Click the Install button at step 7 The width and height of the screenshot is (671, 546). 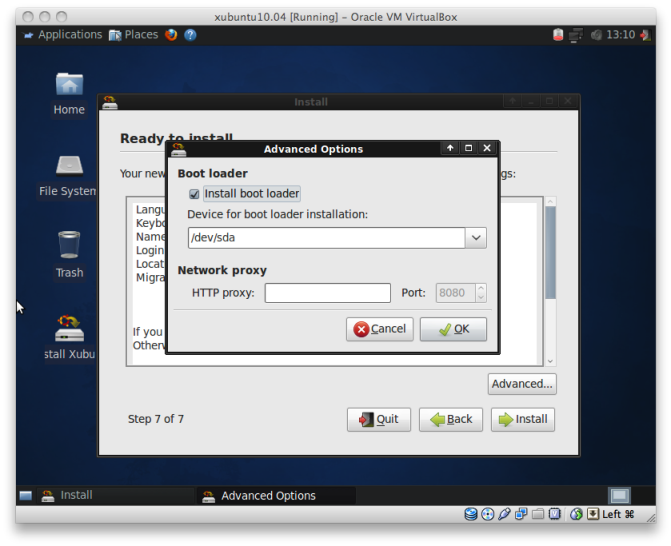pyautogui.click(x=523, y=419)
